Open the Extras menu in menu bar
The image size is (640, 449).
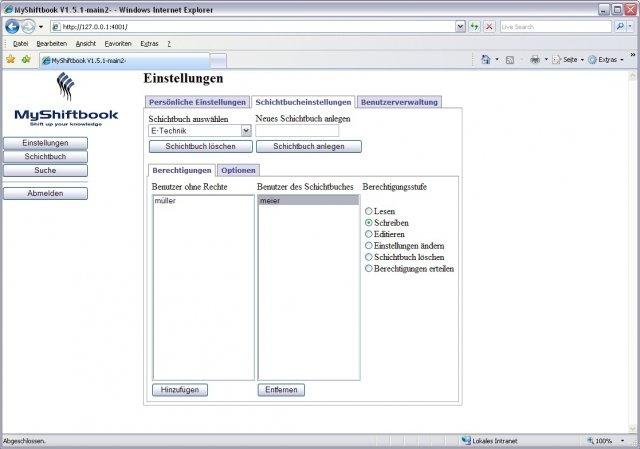coord(149,44)
